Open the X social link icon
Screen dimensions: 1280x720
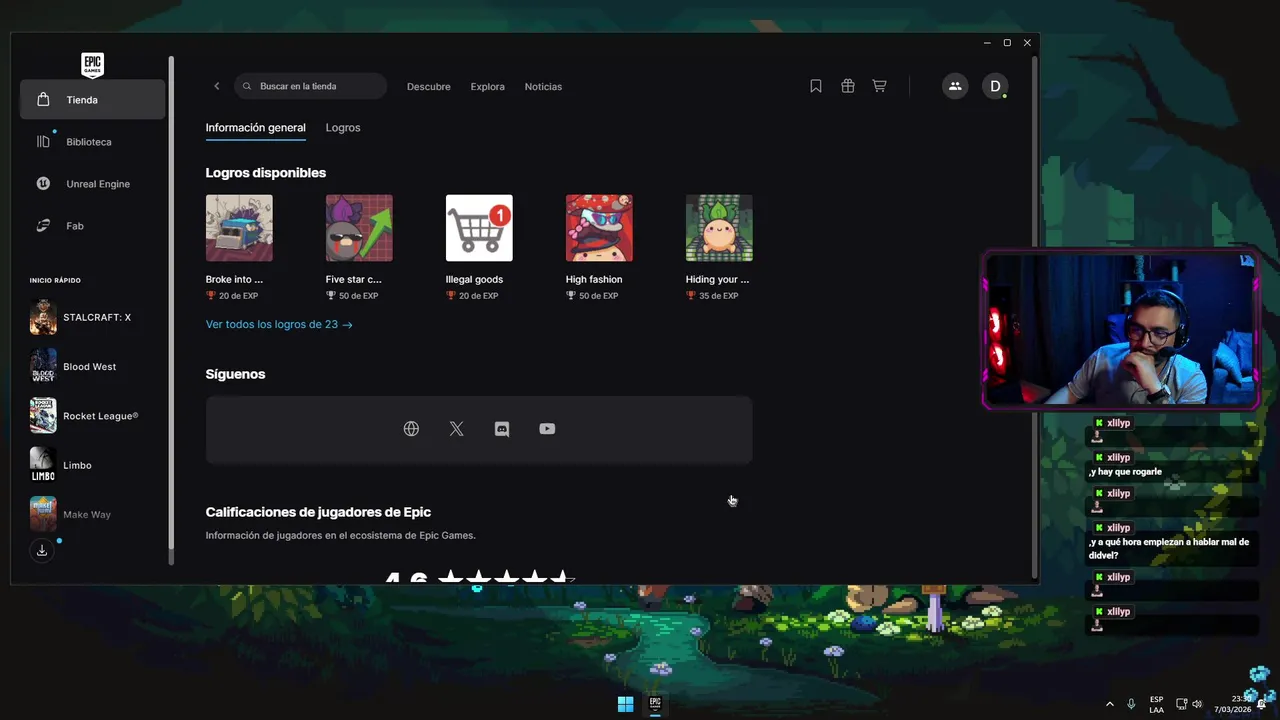coord(457,429)
